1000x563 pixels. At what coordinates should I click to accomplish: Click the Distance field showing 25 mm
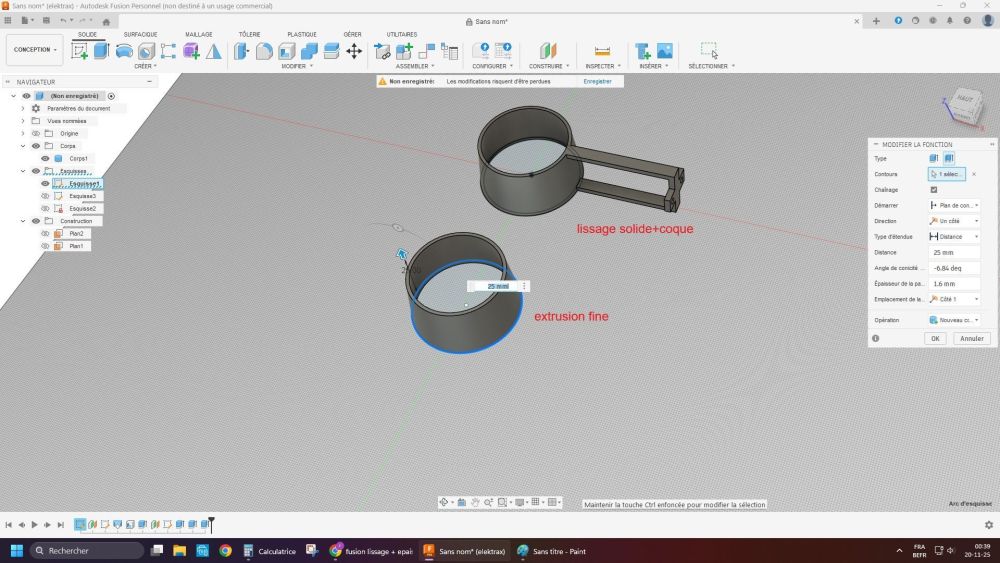[954, 252]
